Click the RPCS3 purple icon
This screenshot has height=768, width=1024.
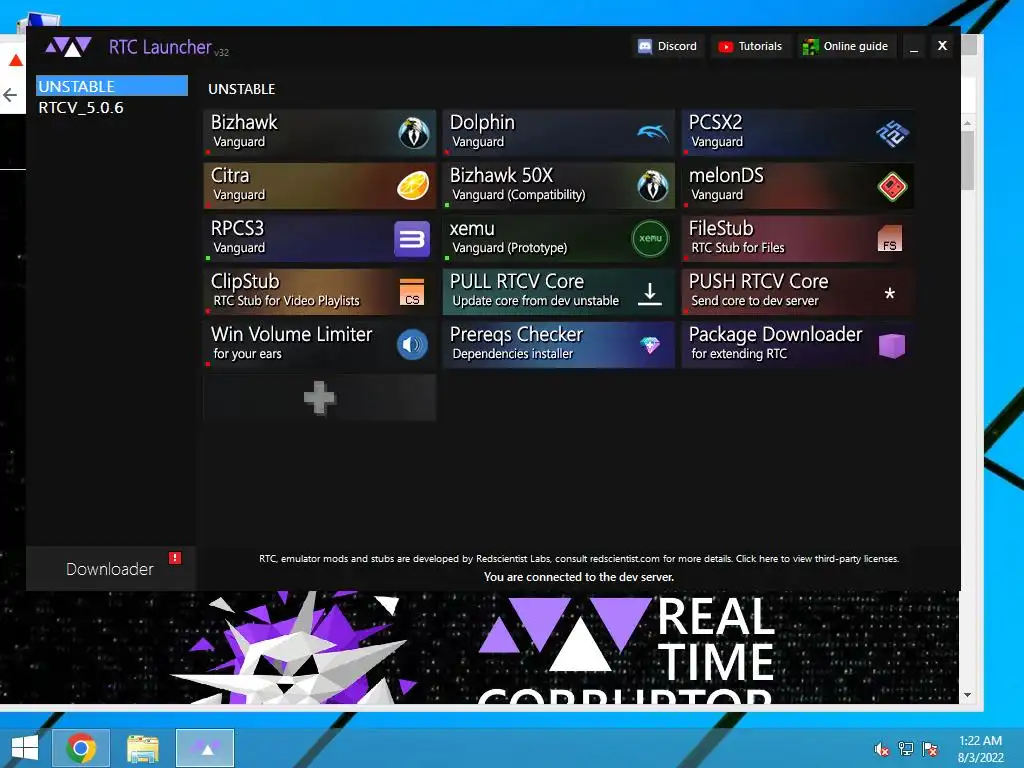[412, 239]
